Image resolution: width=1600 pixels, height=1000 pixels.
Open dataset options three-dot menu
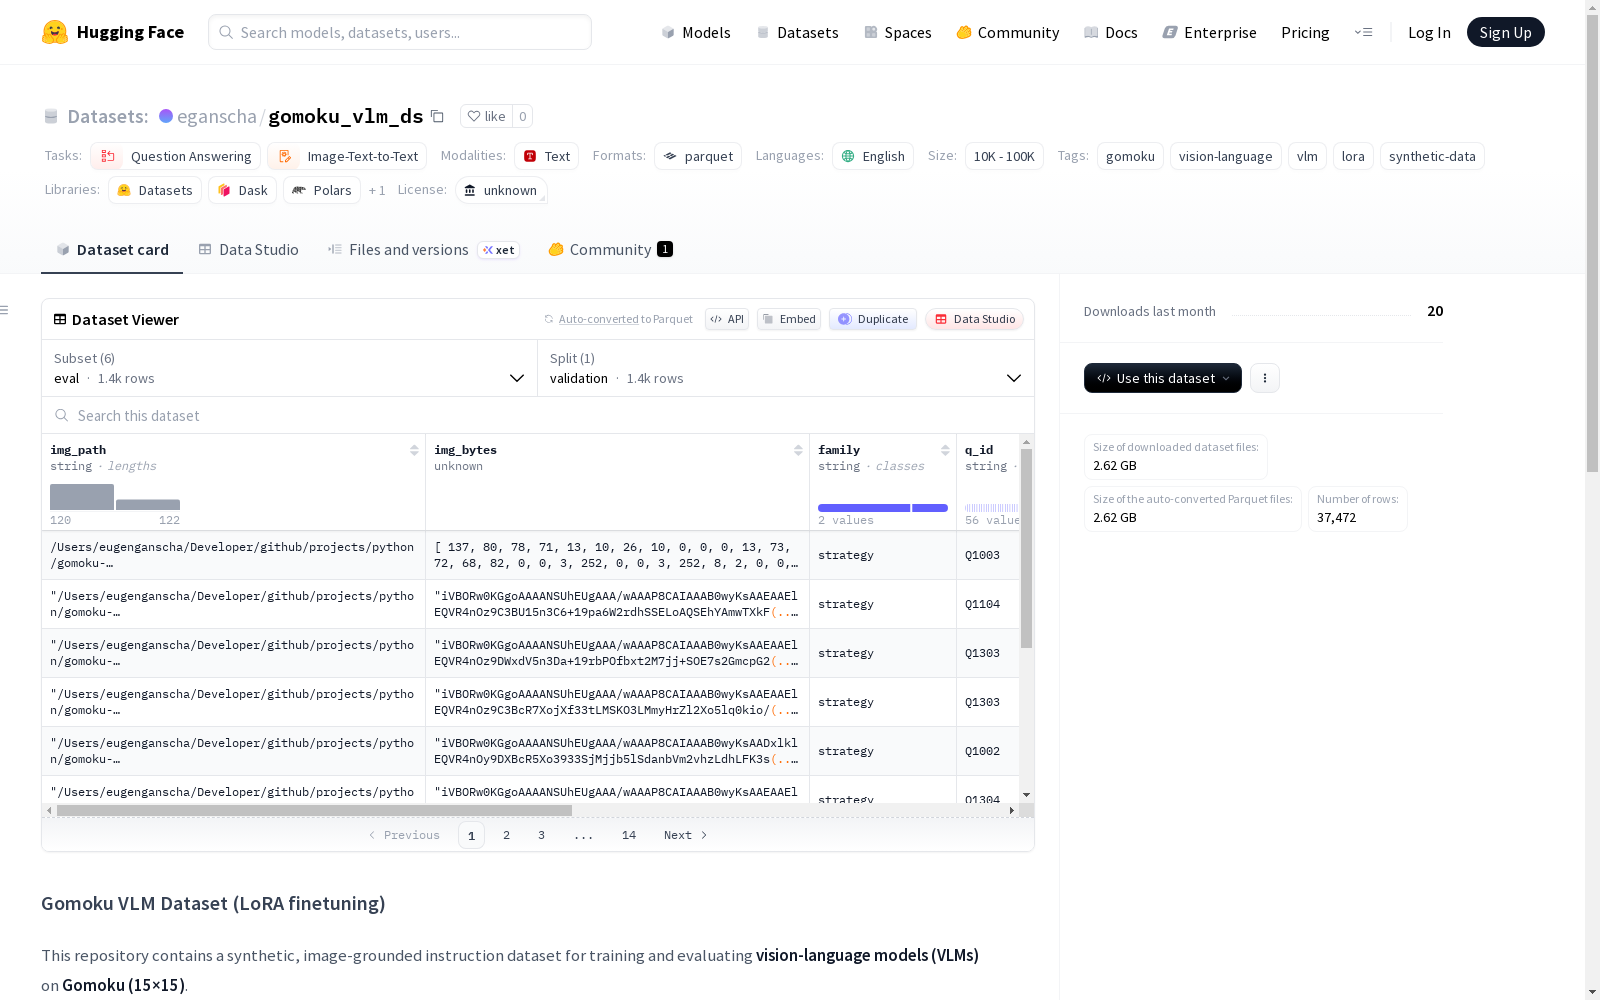[1265, 378]
